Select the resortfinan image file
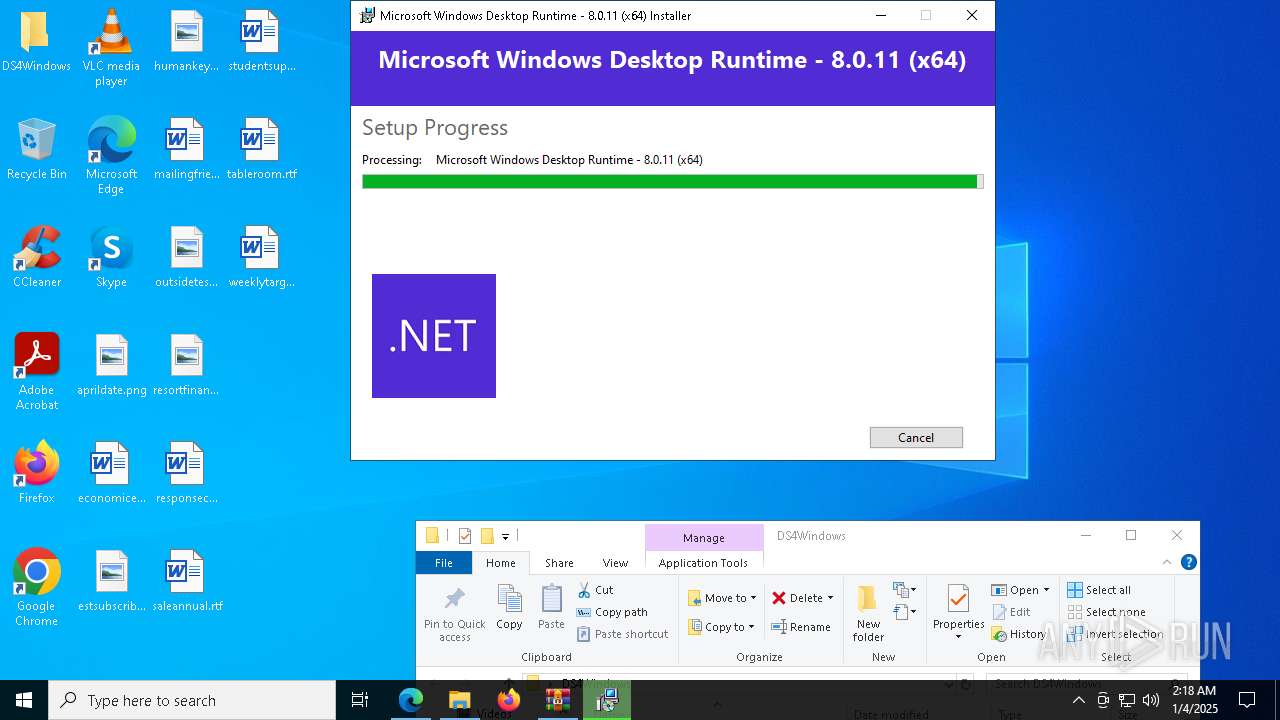This screenshot has width=1280, height=720. [187, 366]
